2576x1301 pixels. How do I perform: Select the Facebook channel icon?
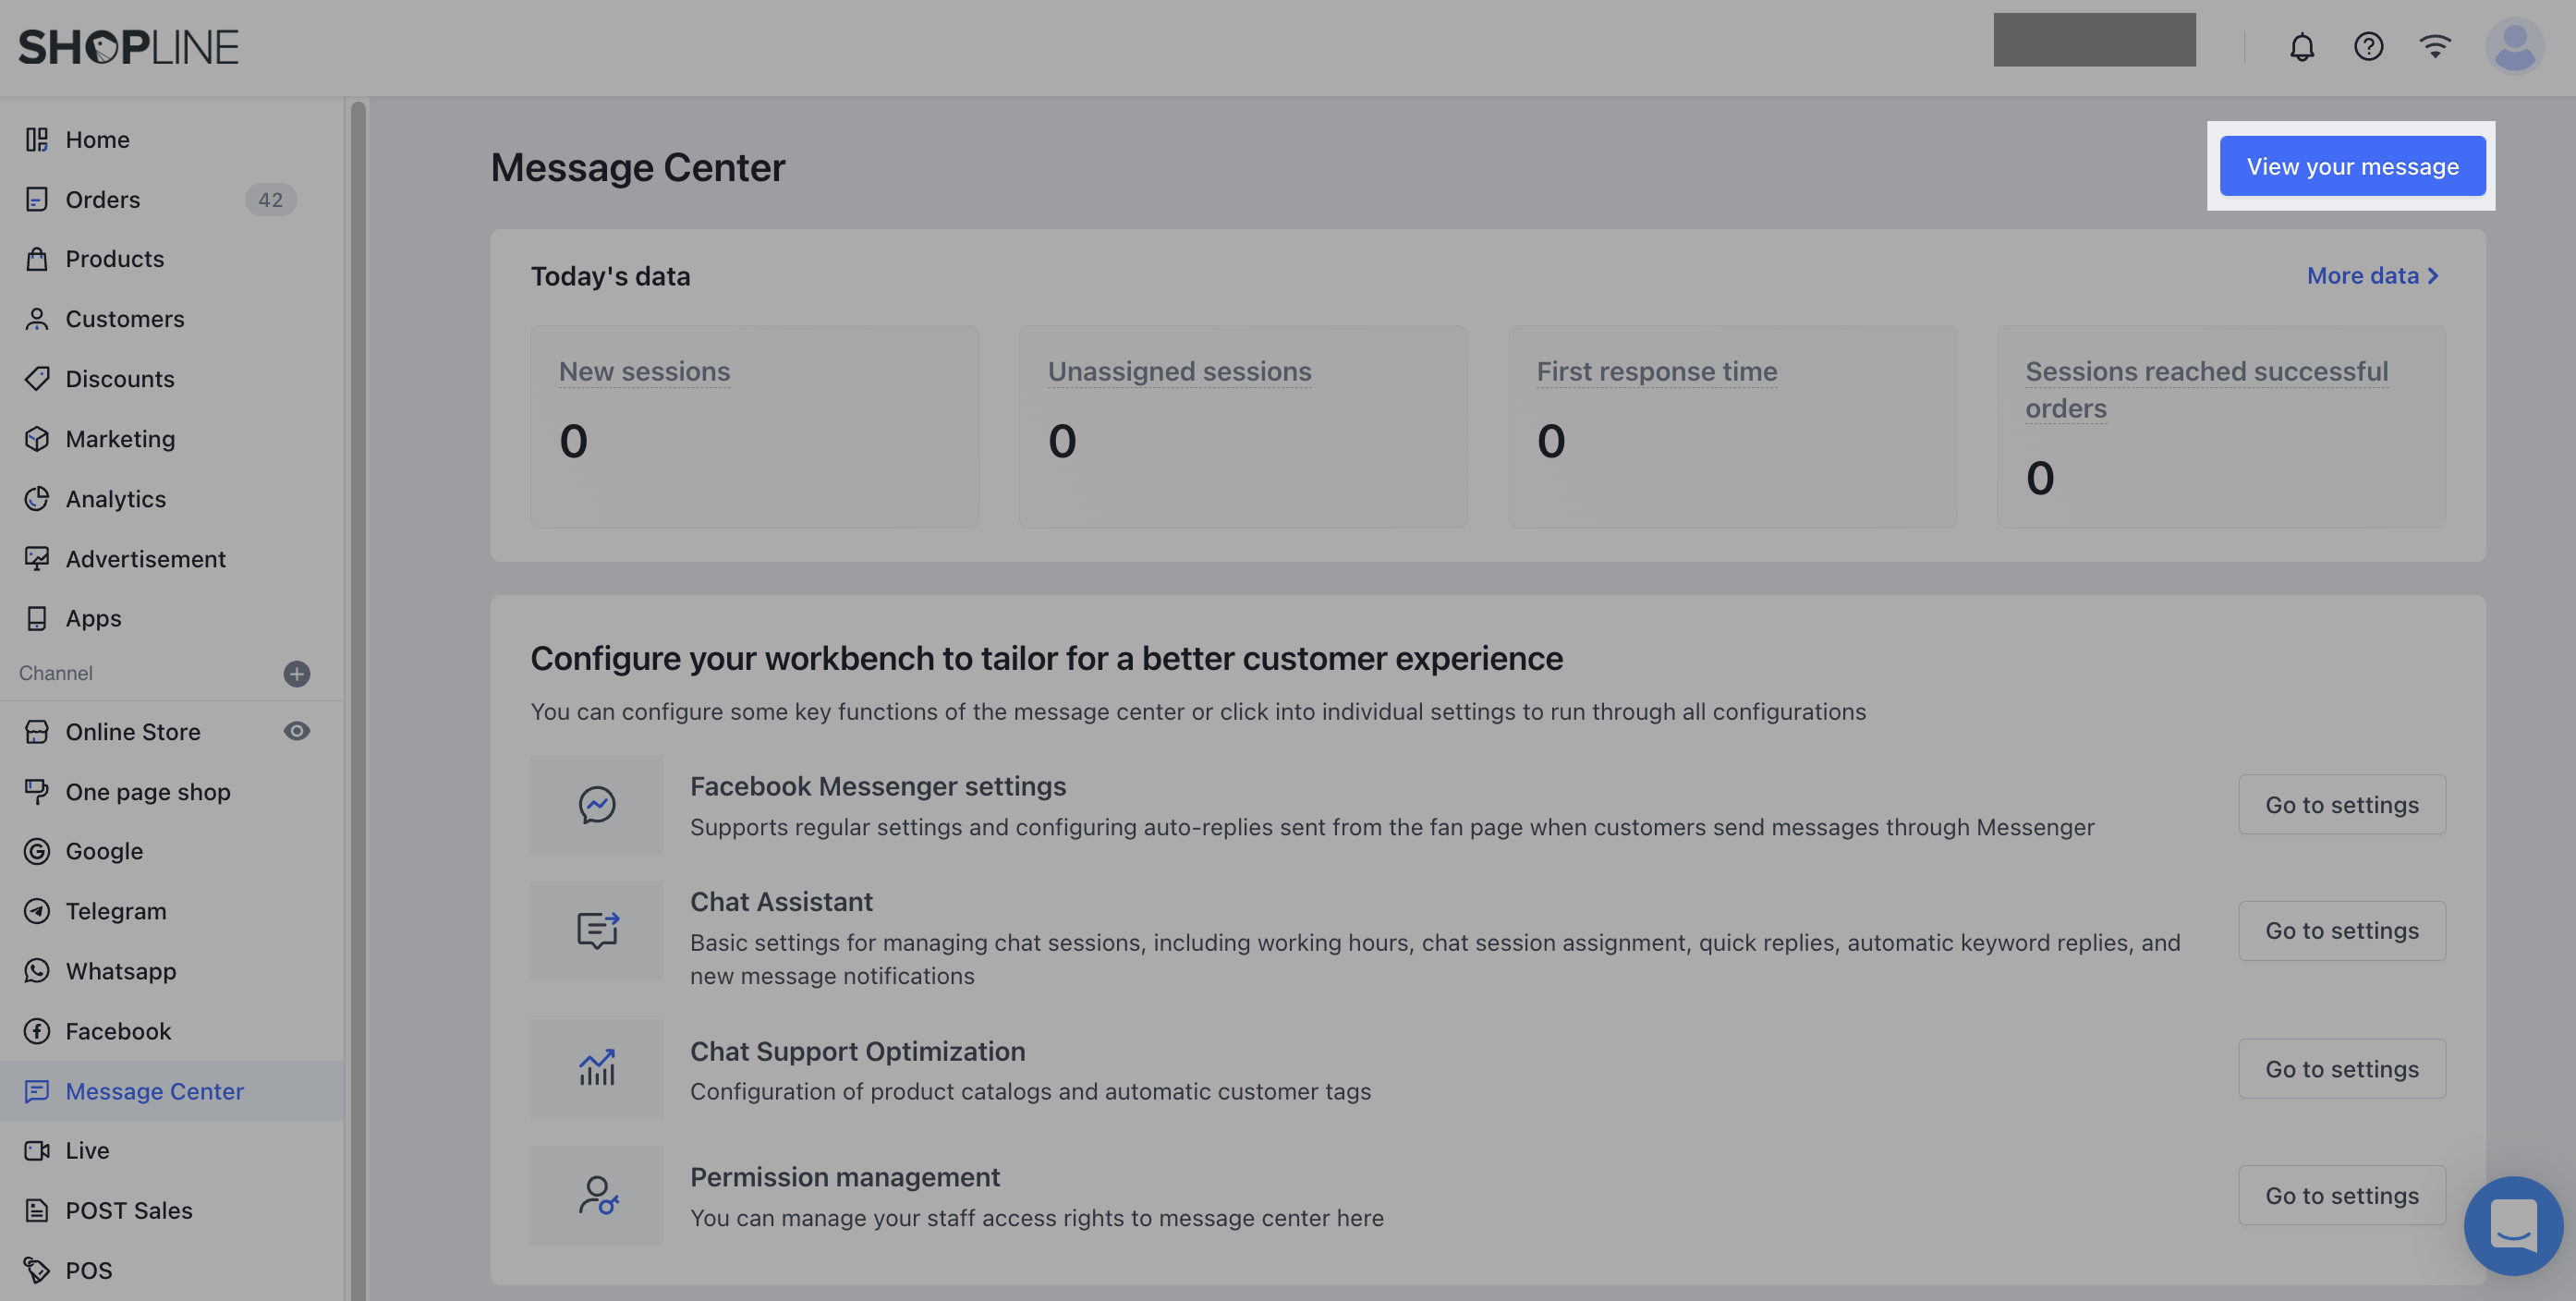(36, 1031)
